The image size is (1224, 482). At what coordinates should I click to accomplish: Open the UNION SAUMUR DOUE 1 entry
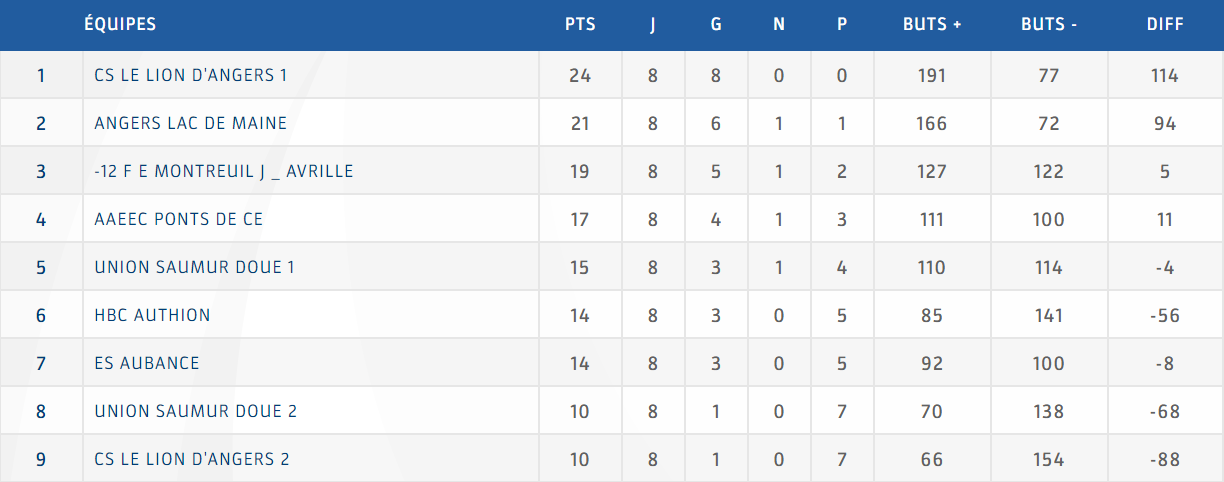194,267
